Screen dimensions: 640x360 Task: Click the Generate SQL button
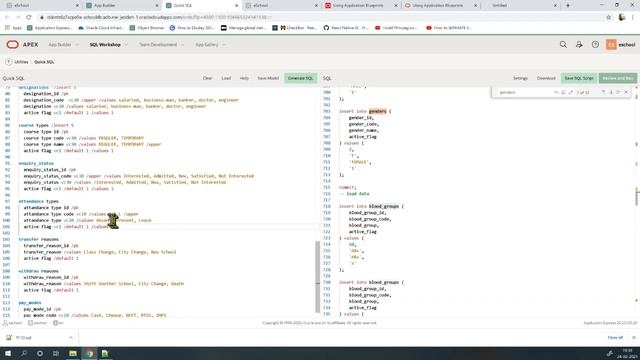pos(300,78)
